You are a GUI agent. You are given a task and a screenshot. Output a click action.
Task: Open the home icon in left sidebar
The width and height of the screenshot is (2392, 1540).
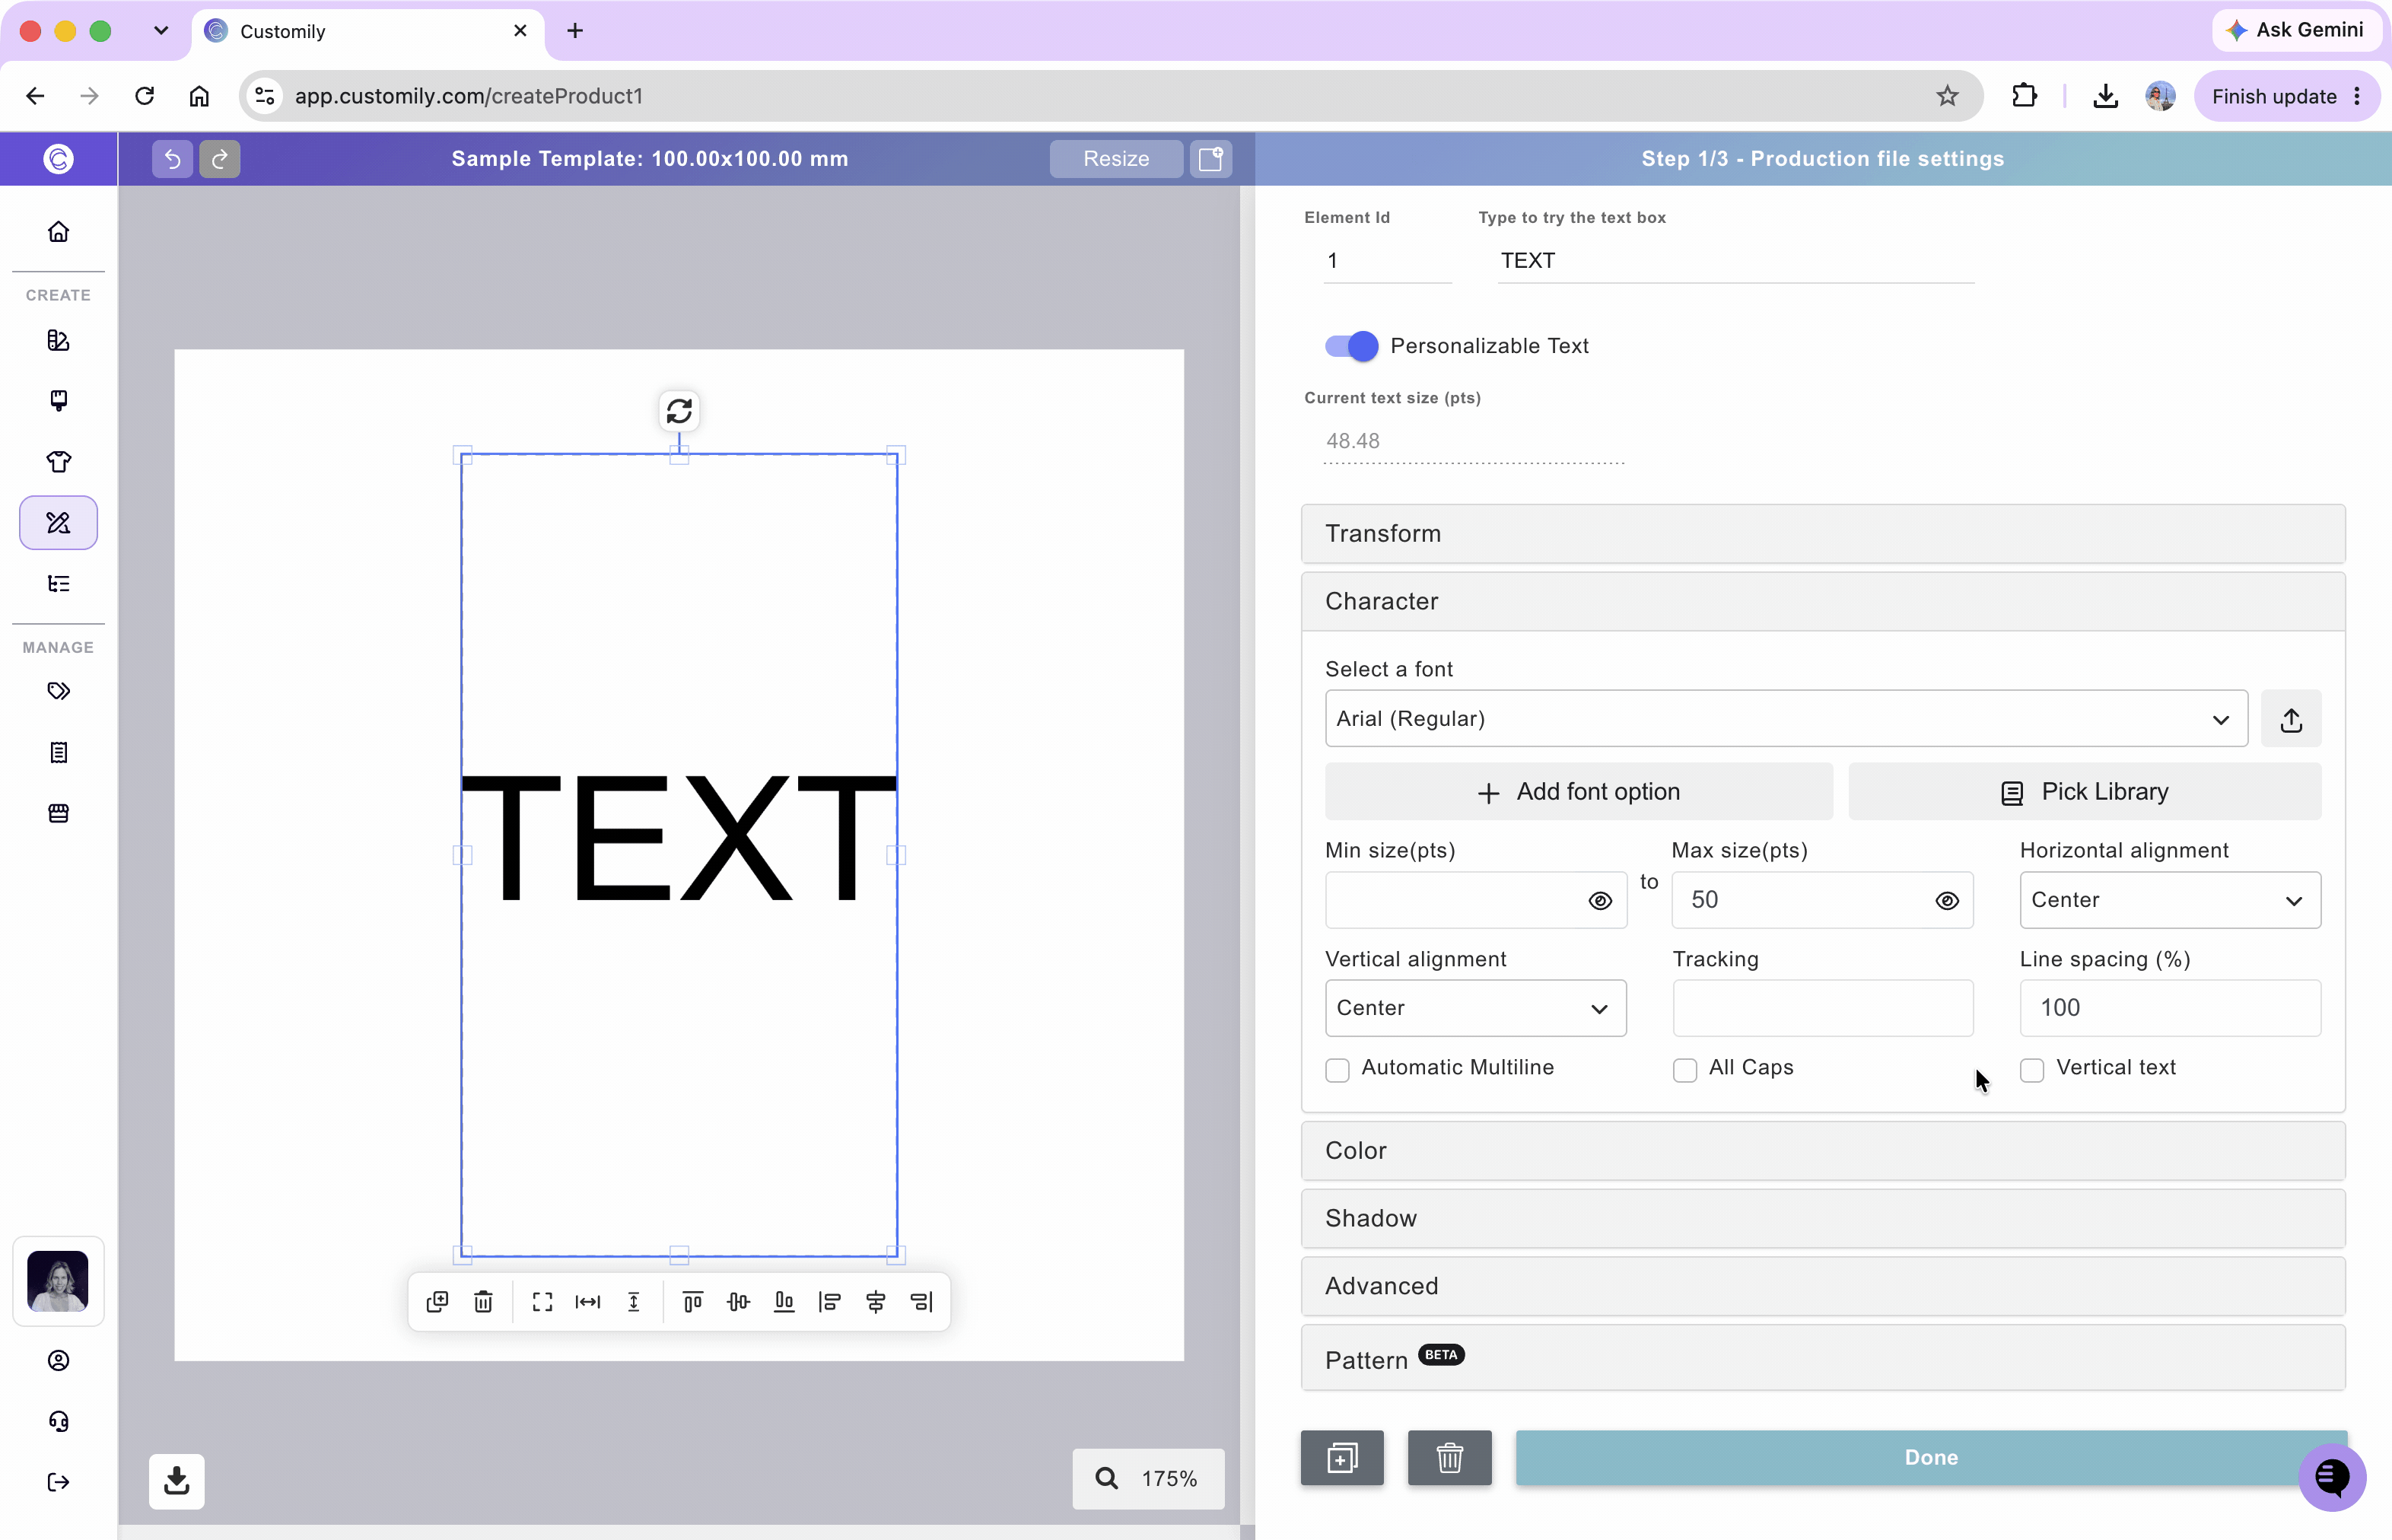pyautogui.click(x=59, y=232)
